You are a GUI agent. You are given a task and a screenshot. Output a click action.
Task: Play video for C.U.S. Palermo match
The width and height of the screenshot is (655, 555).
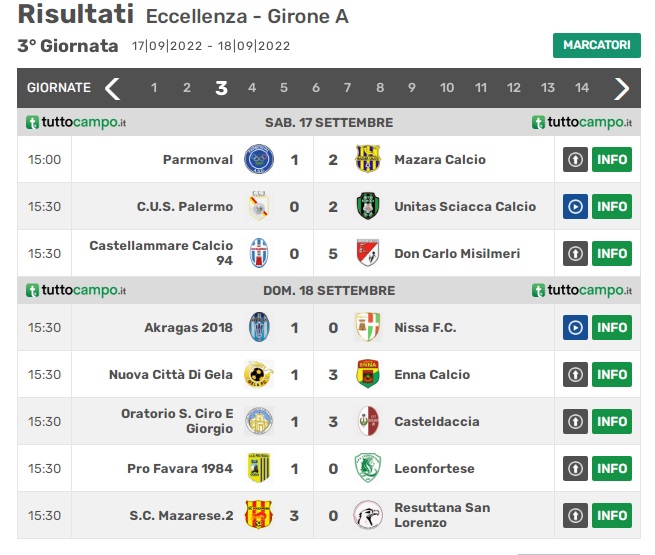click(x=575, y=206)
